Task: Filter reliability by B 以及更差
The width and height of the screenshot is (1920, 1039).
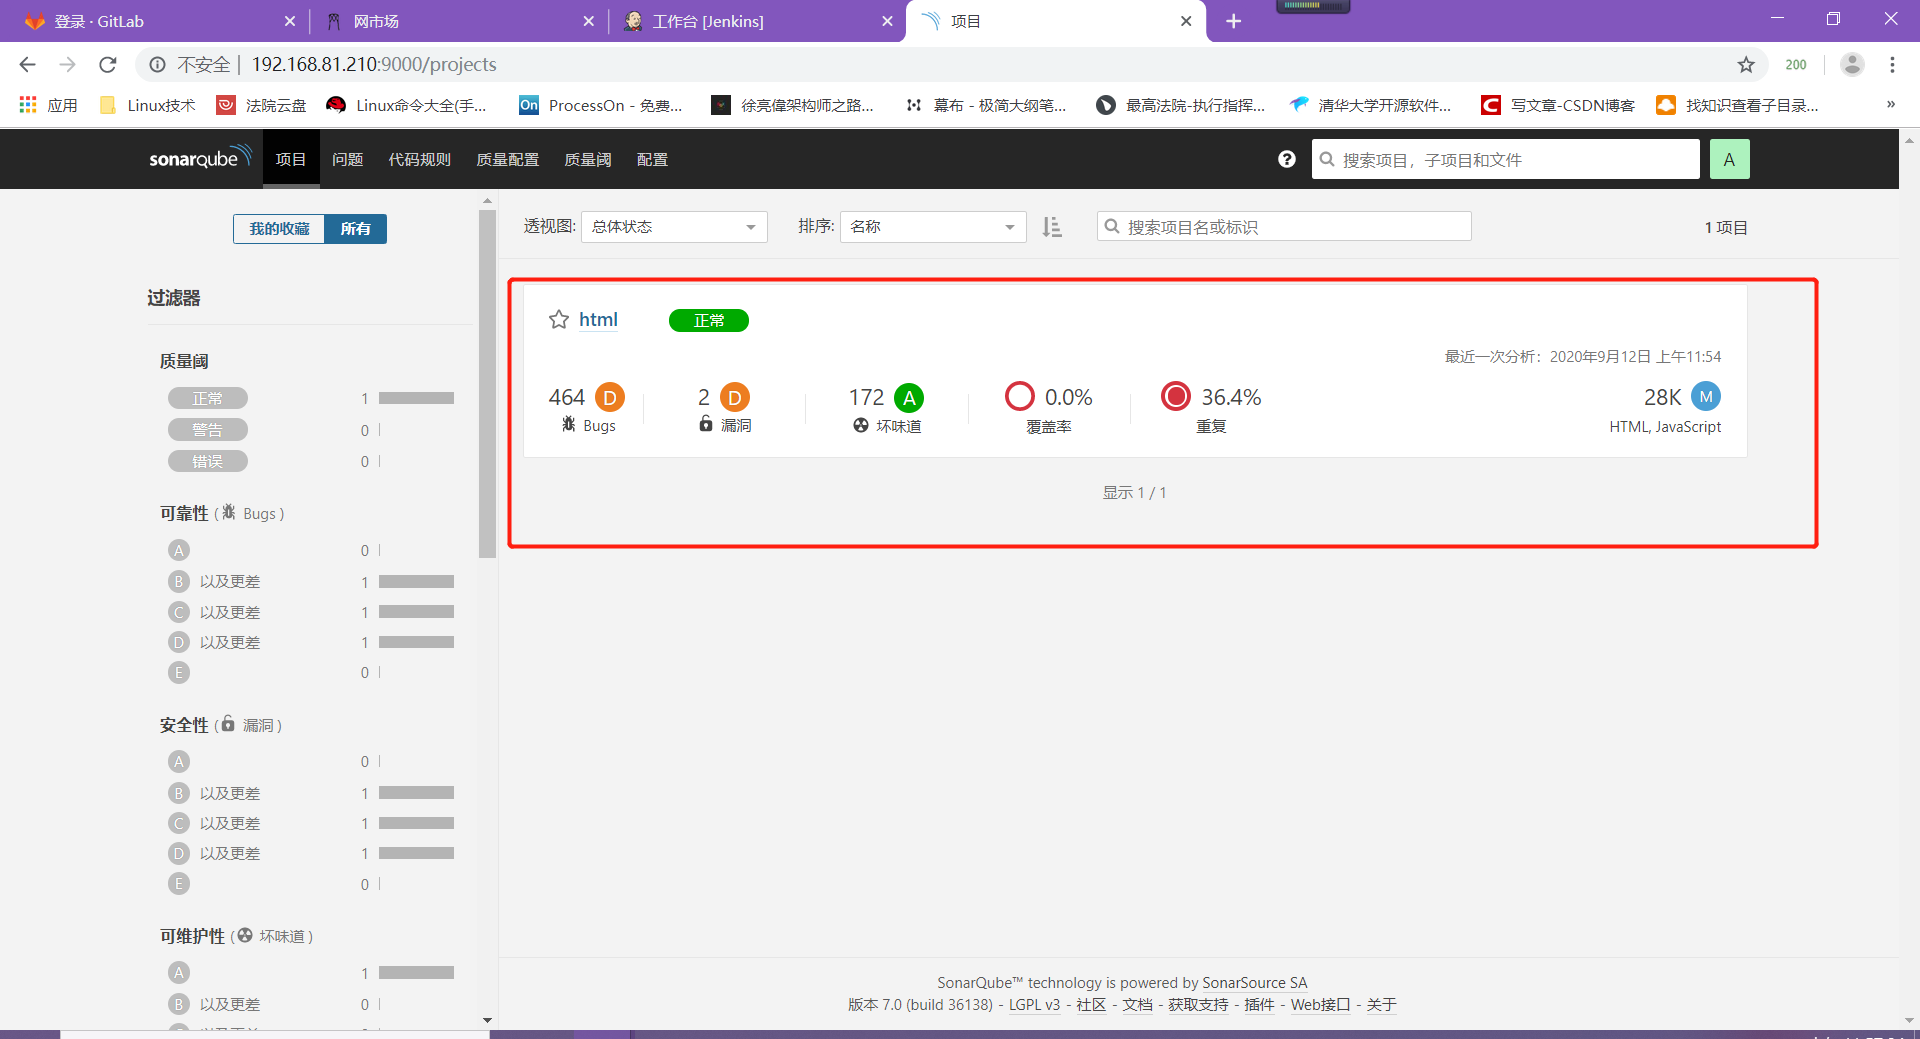Action: (215, 581)
